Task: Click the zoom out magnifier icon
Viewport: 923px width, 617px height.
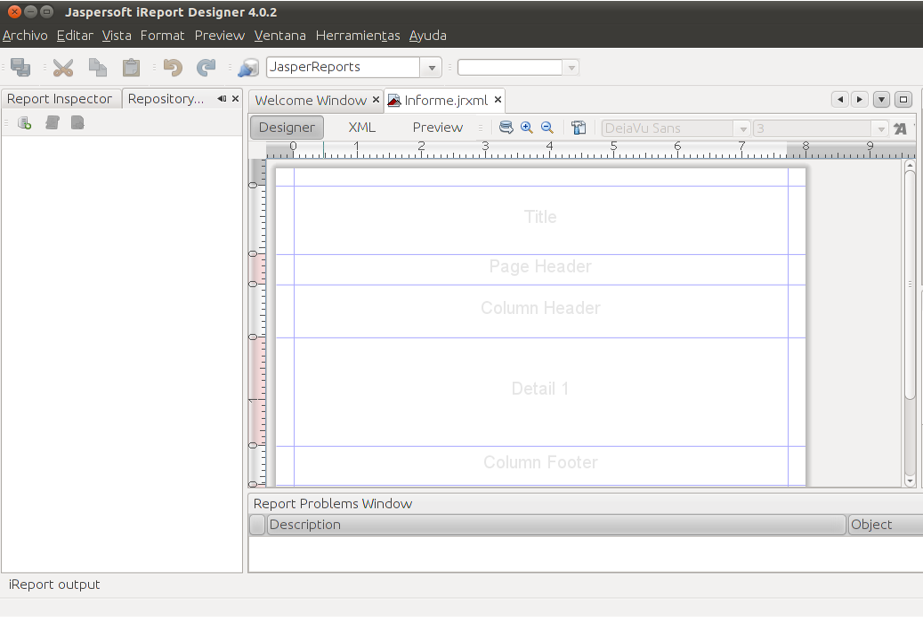Action: 547,127
